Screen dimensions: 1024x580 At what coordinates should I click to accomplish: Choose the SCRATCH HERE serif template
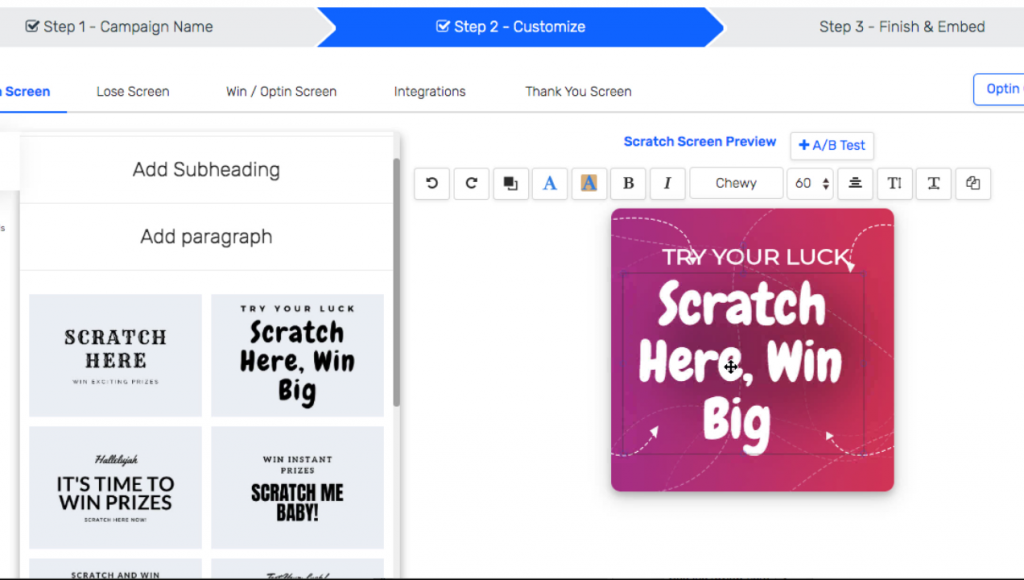pyautogui.click(x=116, y=355)
